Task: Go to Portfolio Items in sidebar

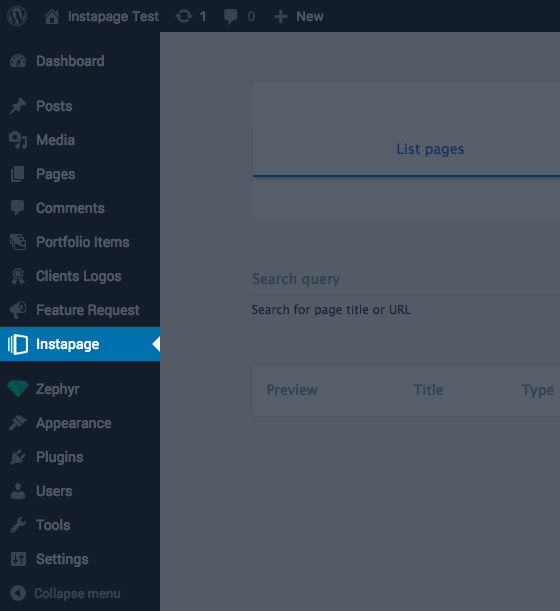Action: 80,242
